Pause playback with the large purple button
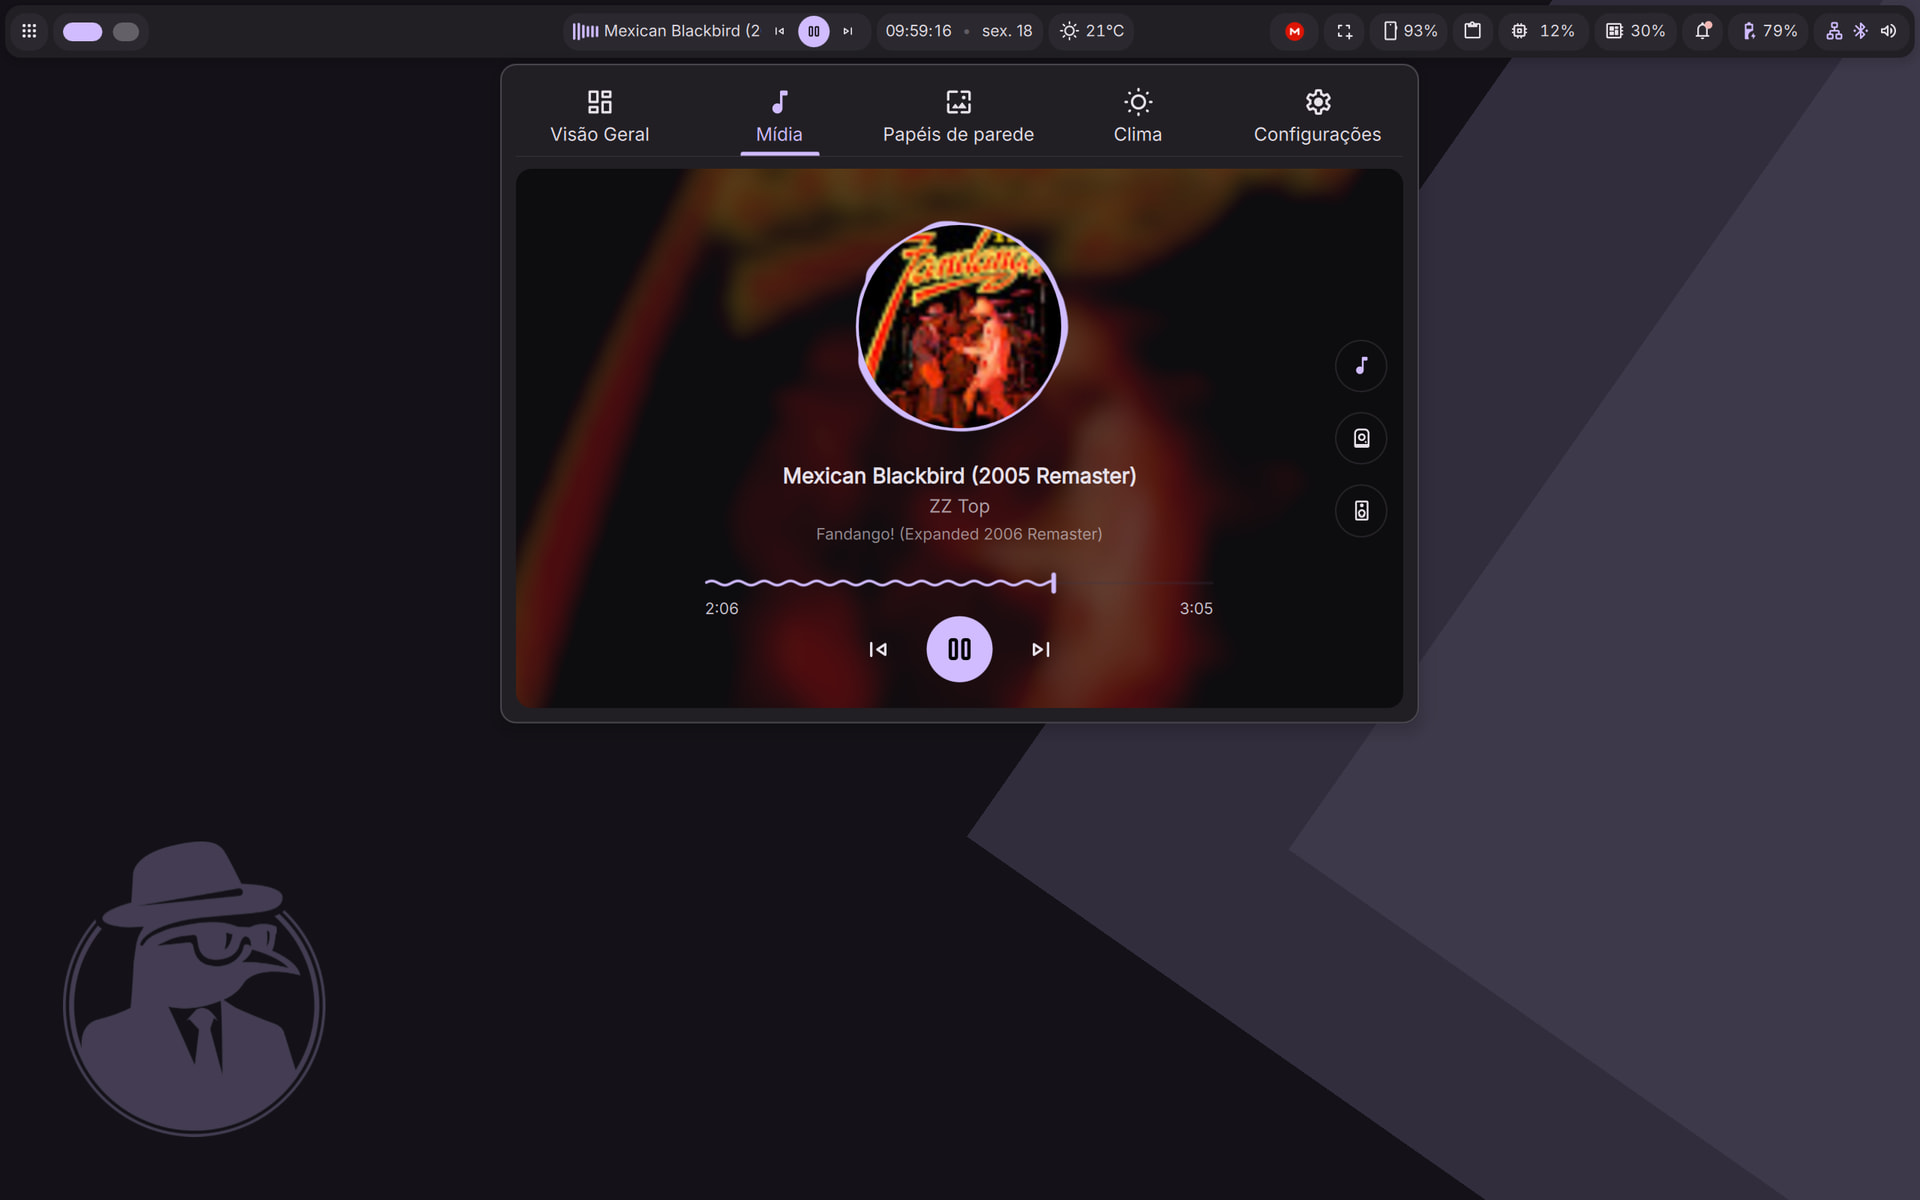Screen dimensions: 1920x1200 [x=959, y=649]
